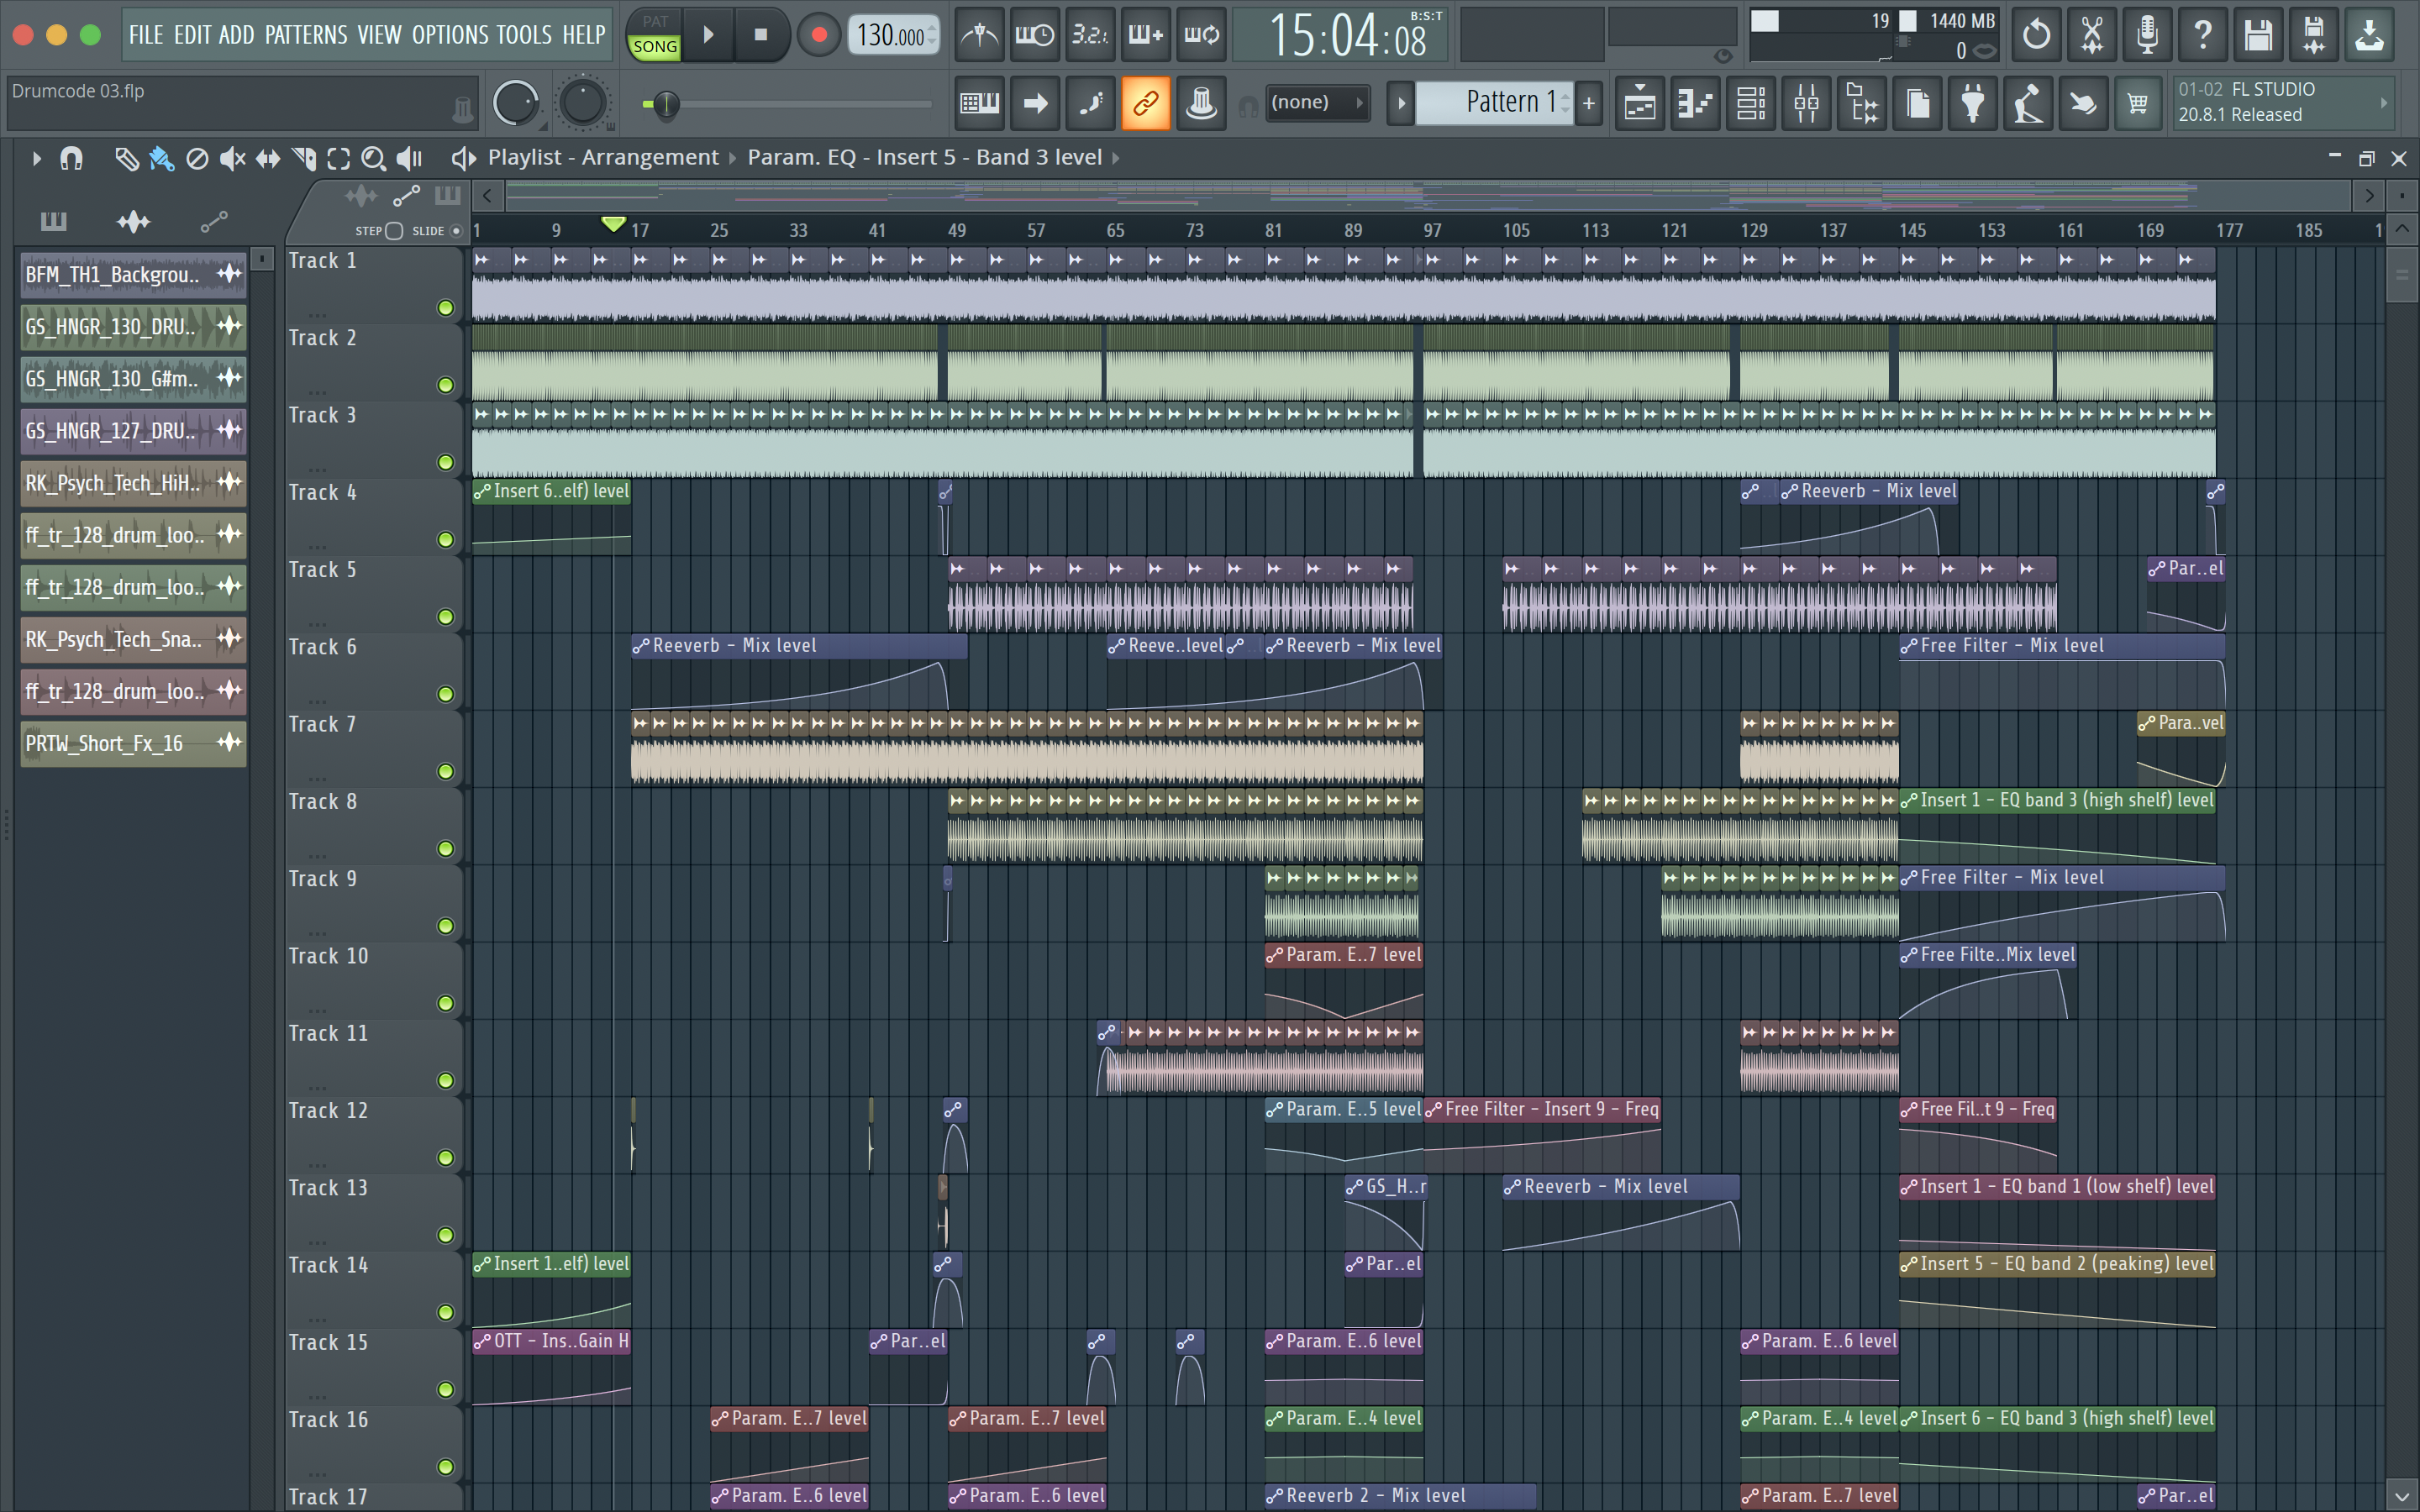Click the master pitch knob
The image size is (2420, 1512).
pyautogui.click(x=583, y=103)
